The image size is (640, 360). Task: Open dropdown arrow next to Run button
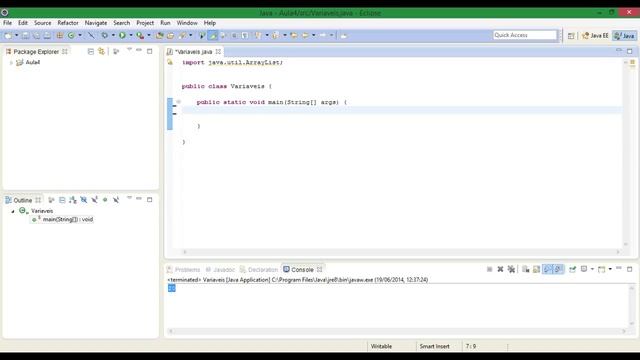pyautogui.click(x=131, y=36)
